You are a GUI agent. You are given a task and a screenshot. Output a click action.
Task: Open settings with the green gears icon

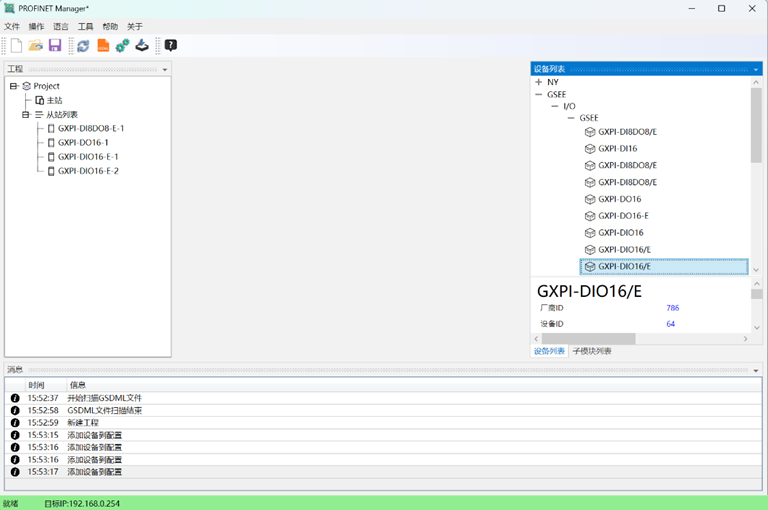122,46
